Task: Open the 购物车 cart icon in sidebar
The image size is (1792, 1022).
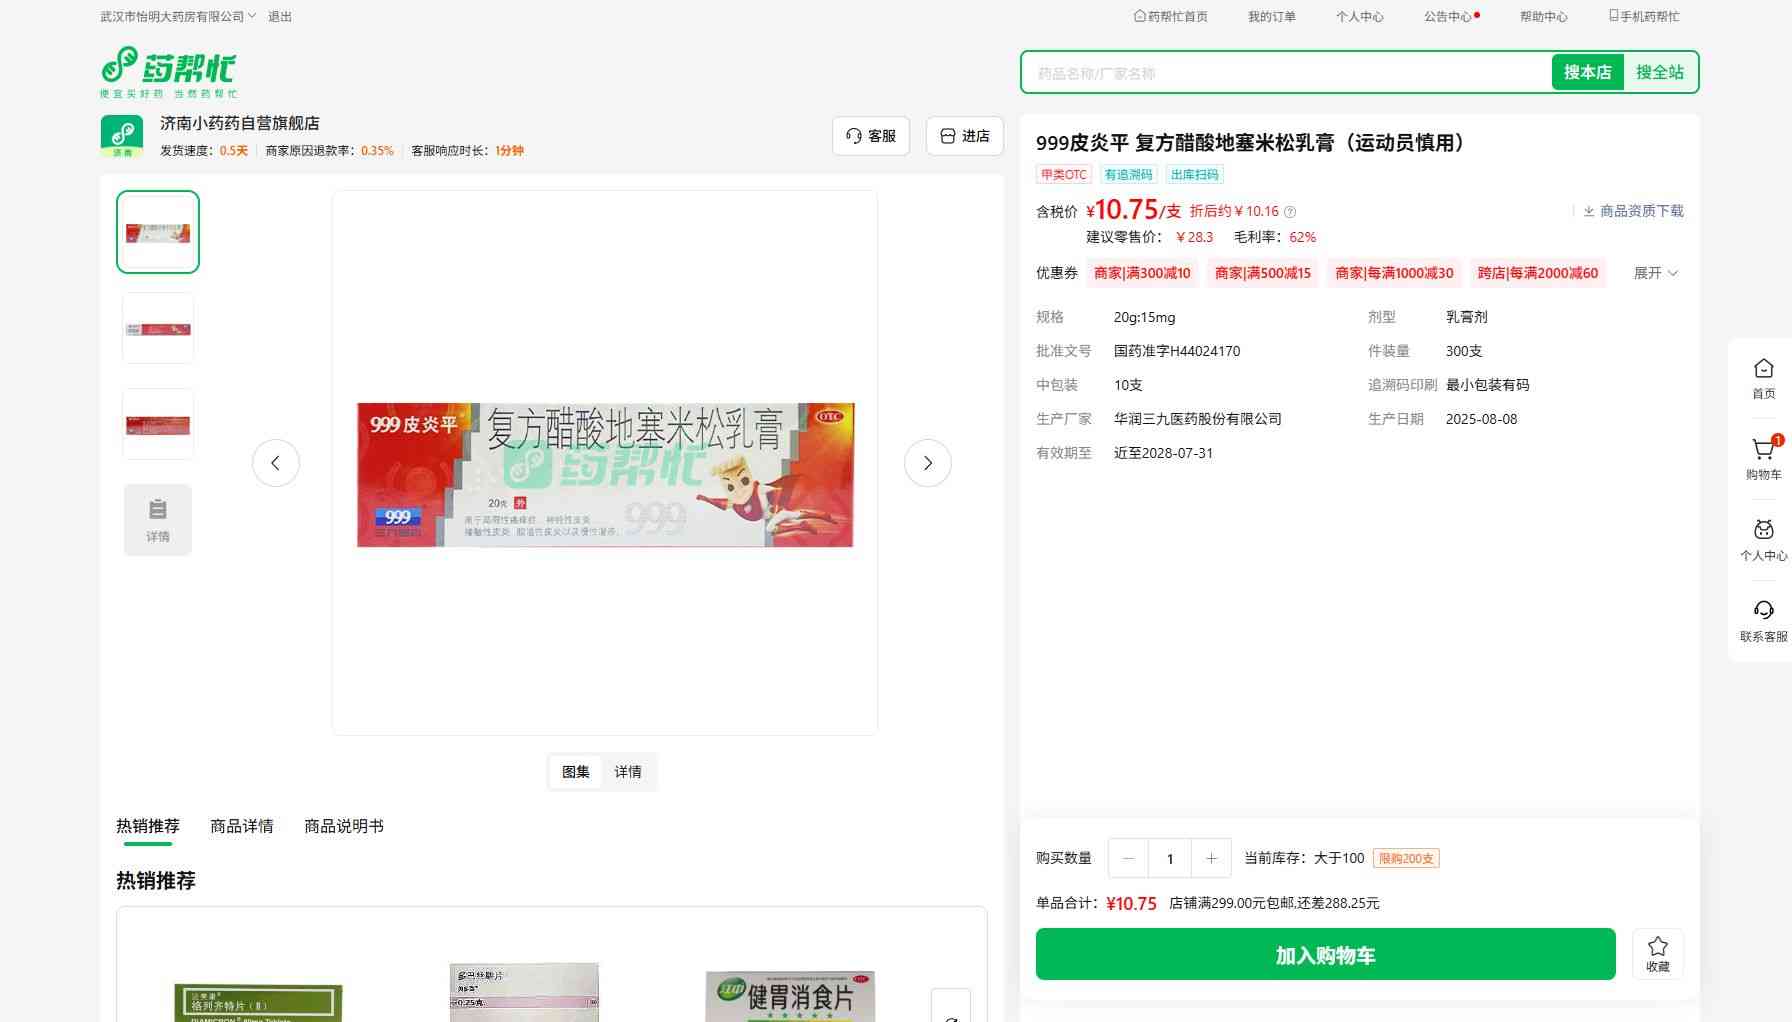Action: point(1763,450)
